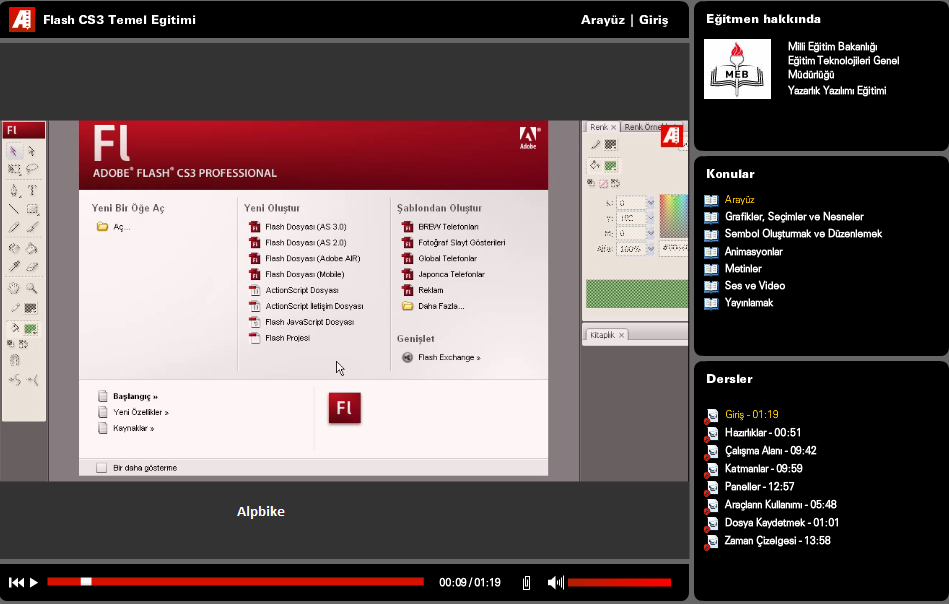Click the Smooth option icon in toolbar
This screenshot has width=949, height=604.
coord(14,380)
